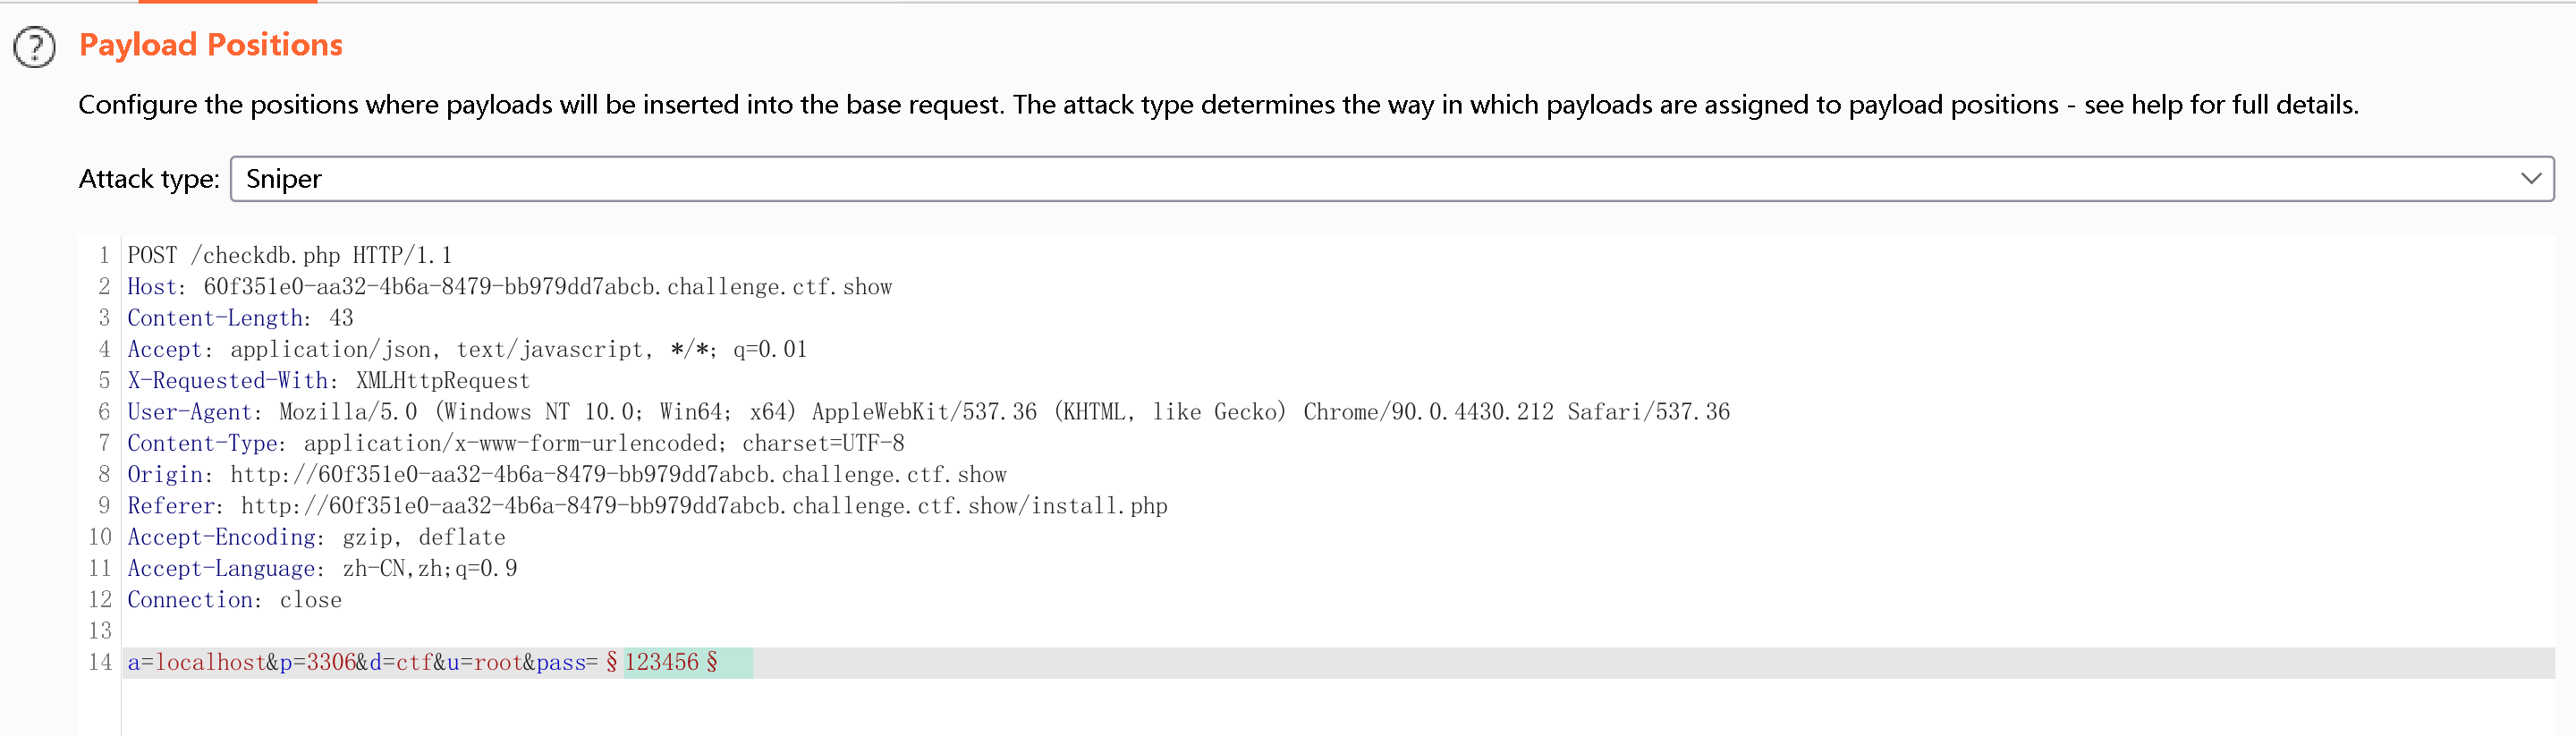Open the Payload Positions help icon
Viewport: 2576px width, 736px height.
[x=35, y=47]
